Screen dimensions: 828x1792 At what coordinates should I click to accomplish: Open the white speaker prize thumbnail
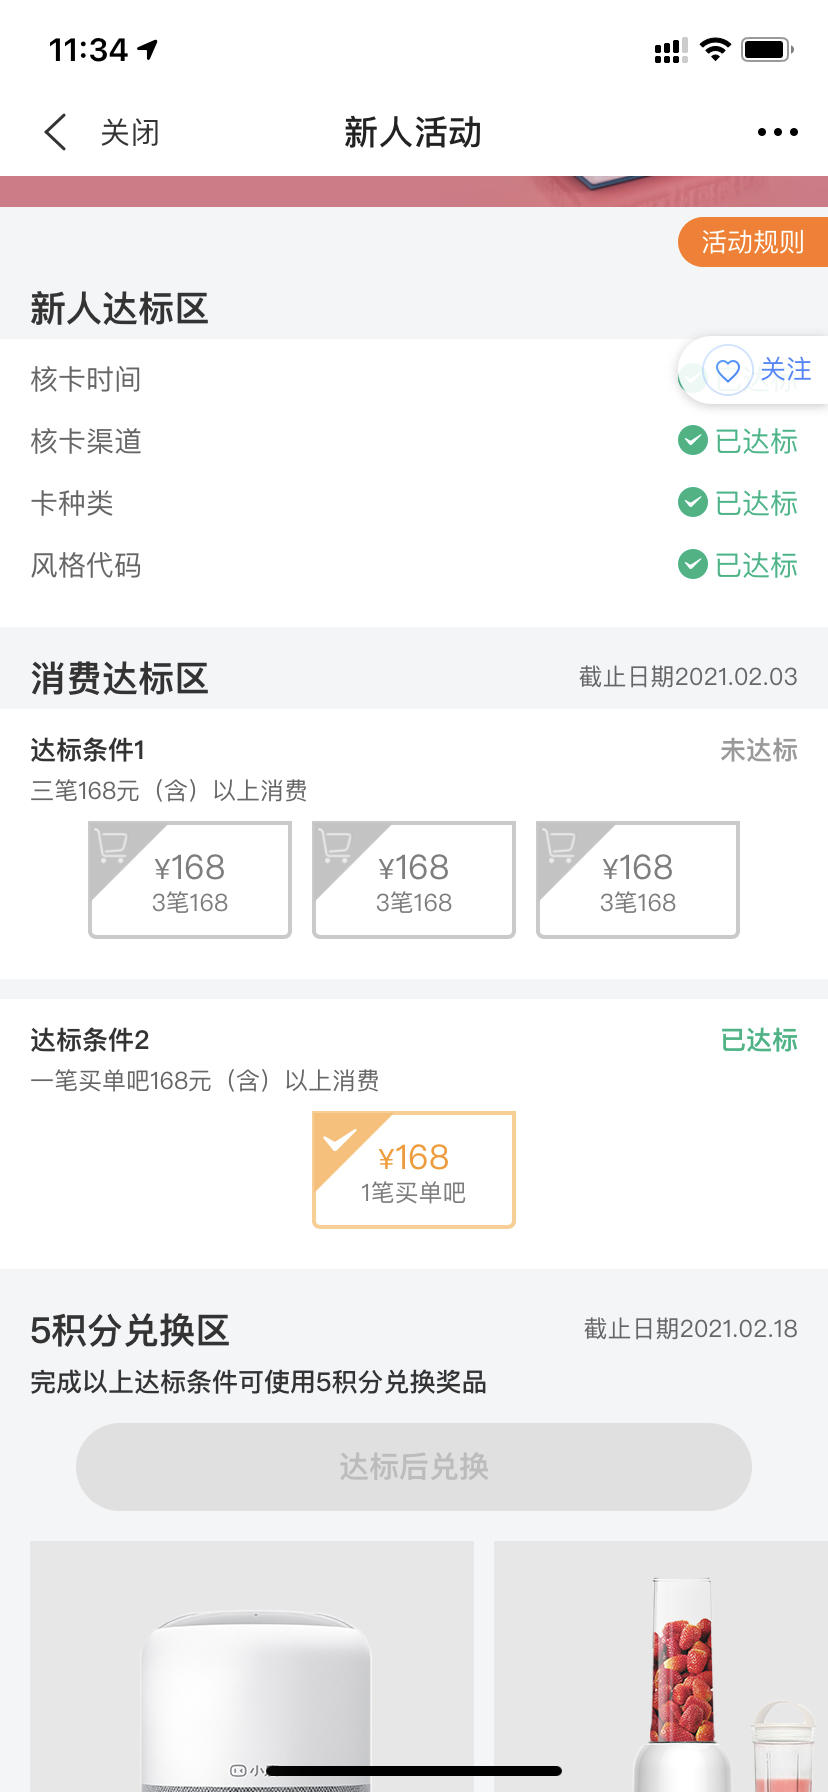[252, 1666]
